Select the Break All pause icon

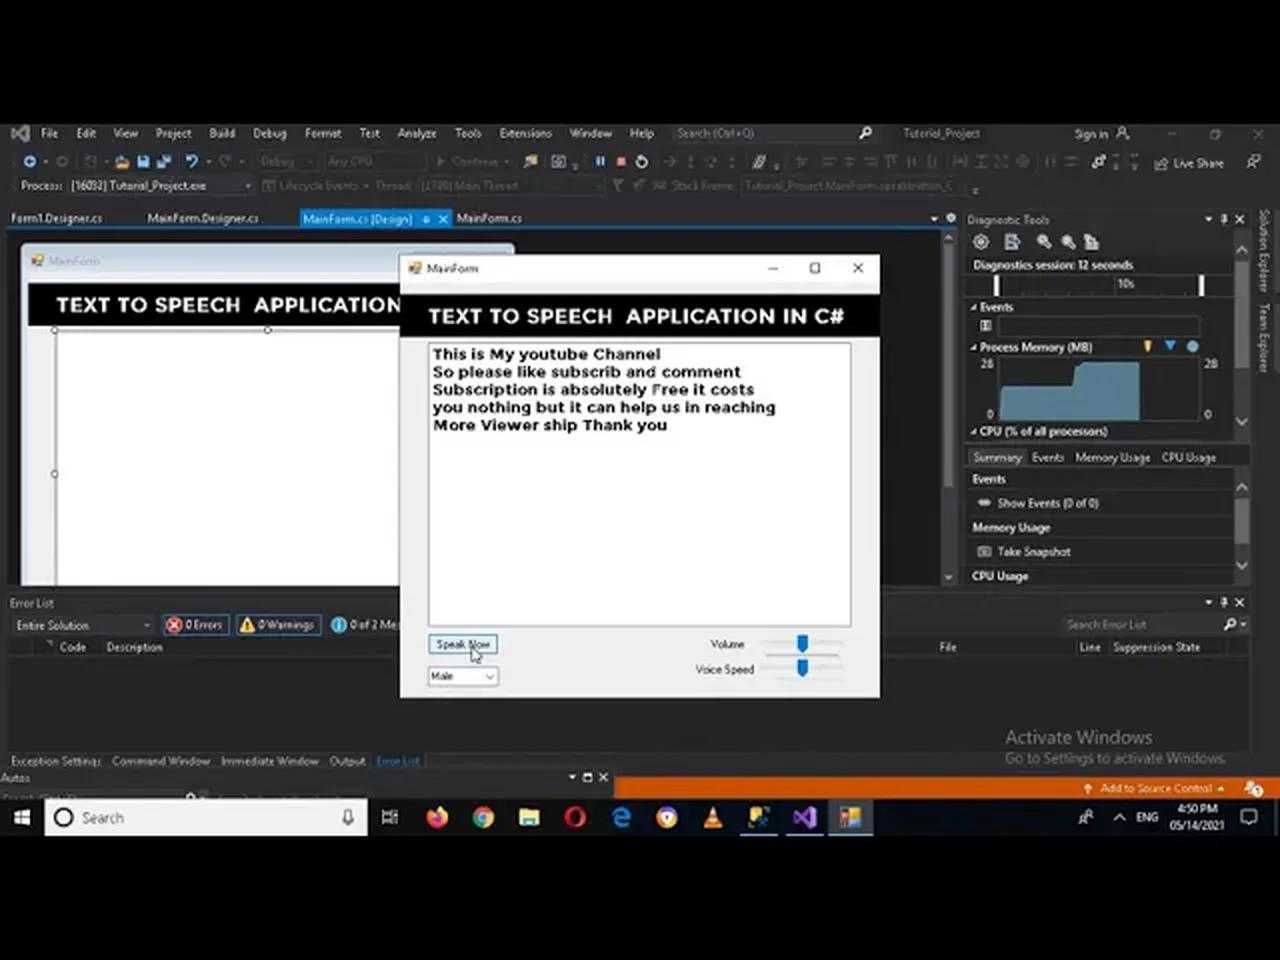coord(599,161)
